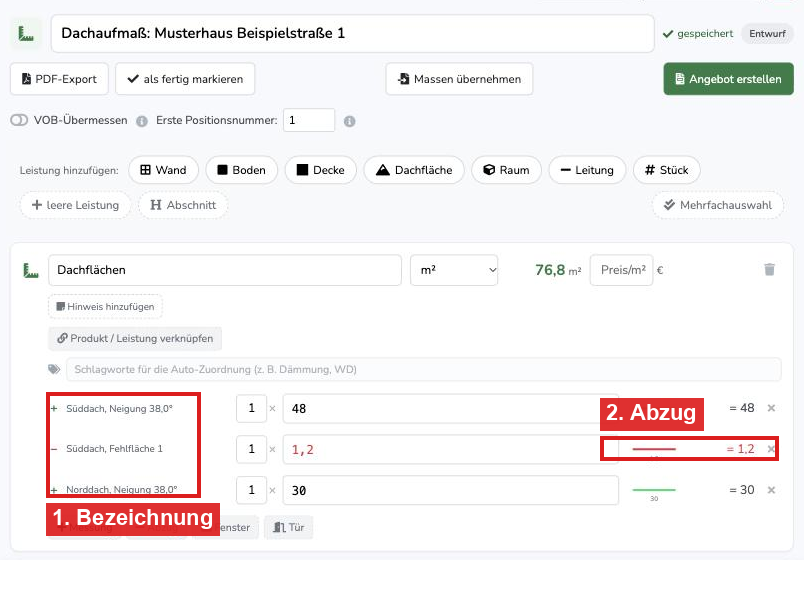Open the m² unit dropdown
Viewport: 804px width, 600px height.
[454, 270]
